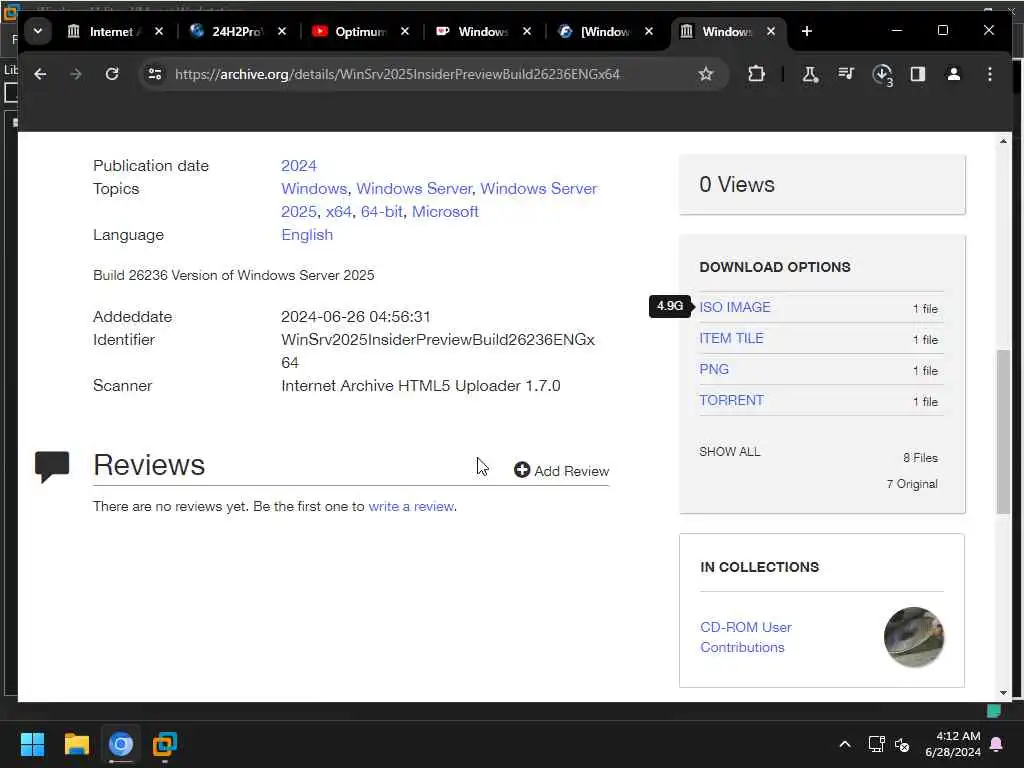The image size is (1024, 768).
Task: Open the media controls icon
Action: 846,74
